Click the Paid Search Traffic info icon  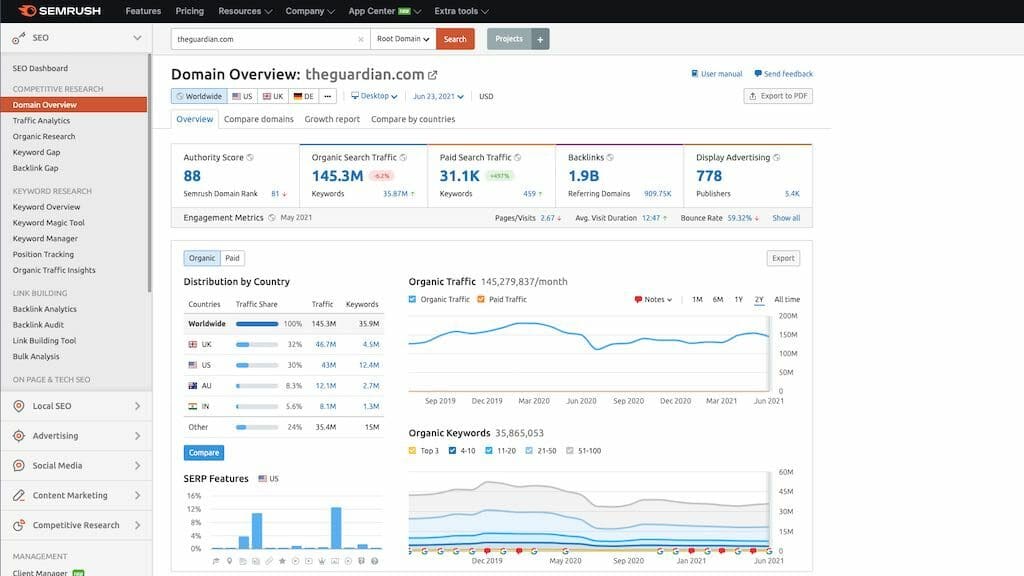(x=517, y=157)
